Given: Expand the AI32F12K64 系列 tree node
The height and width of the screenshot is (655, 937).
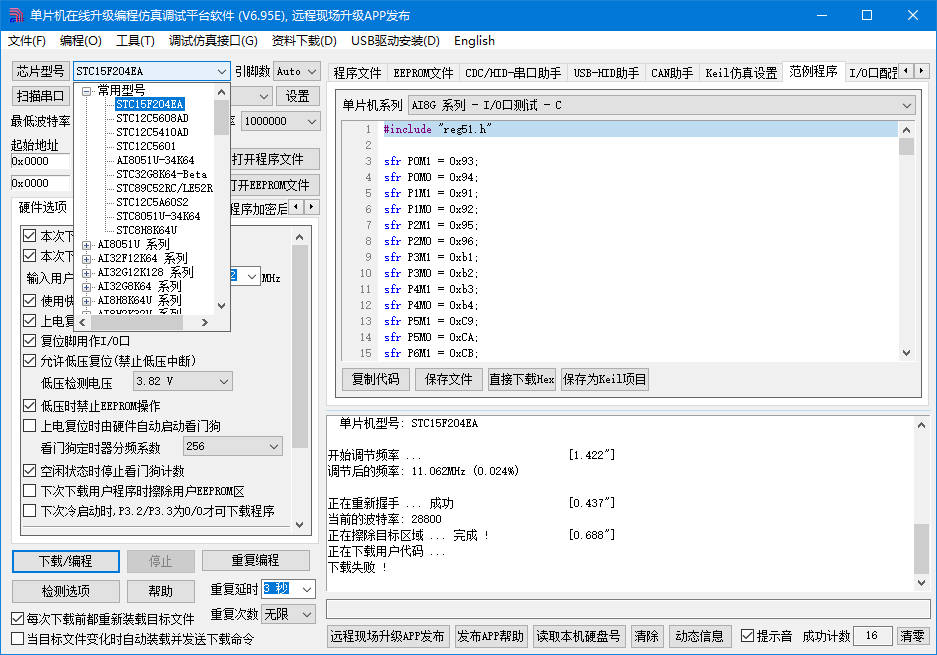Looking at the screenshot, I should coord(87,259).
